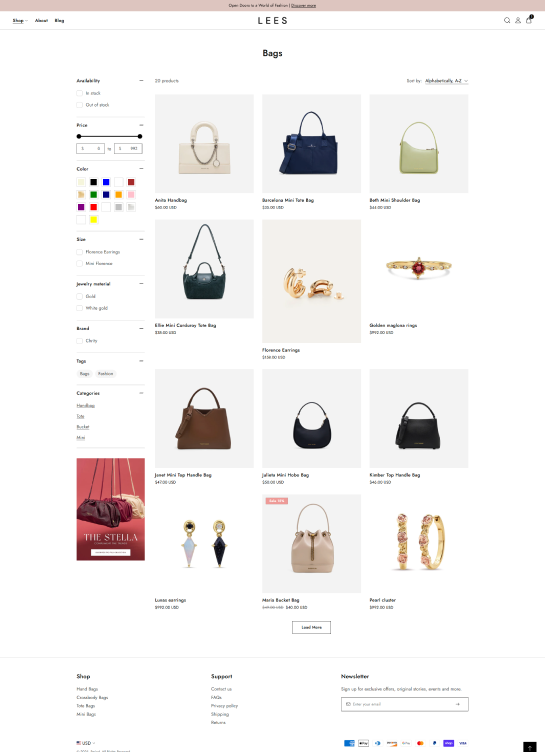Open the shopping cart icon
Image resolution: width=545 pixels, height=752 pixels.
coord(529,20)
